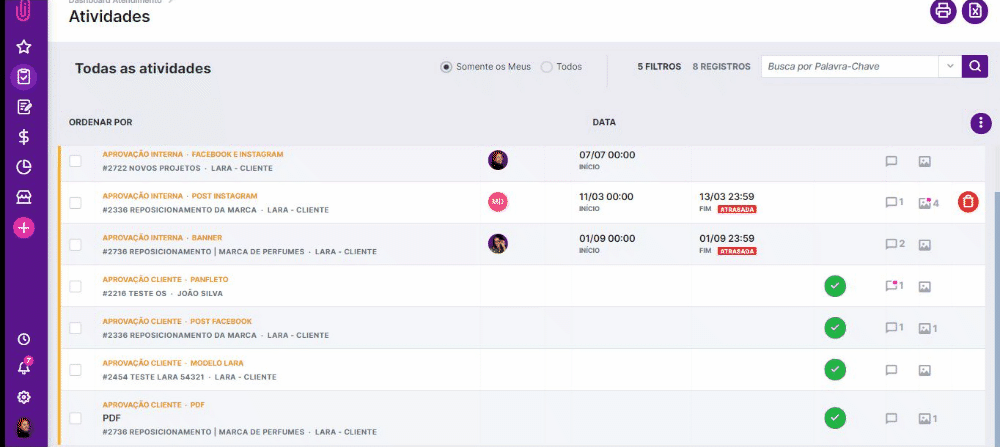
Task: Open images on Banner row
Action: 925,245
